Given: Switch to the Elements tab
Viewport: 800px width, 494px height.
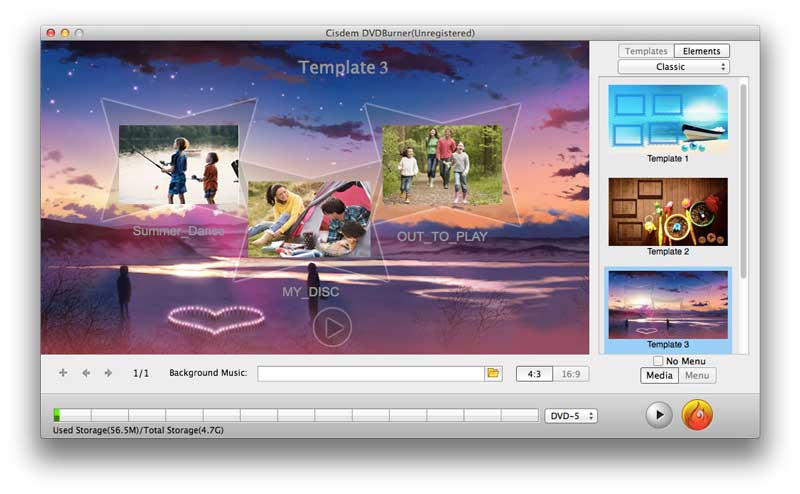Looking at the screenshot, I should click(x=702, y=51).
